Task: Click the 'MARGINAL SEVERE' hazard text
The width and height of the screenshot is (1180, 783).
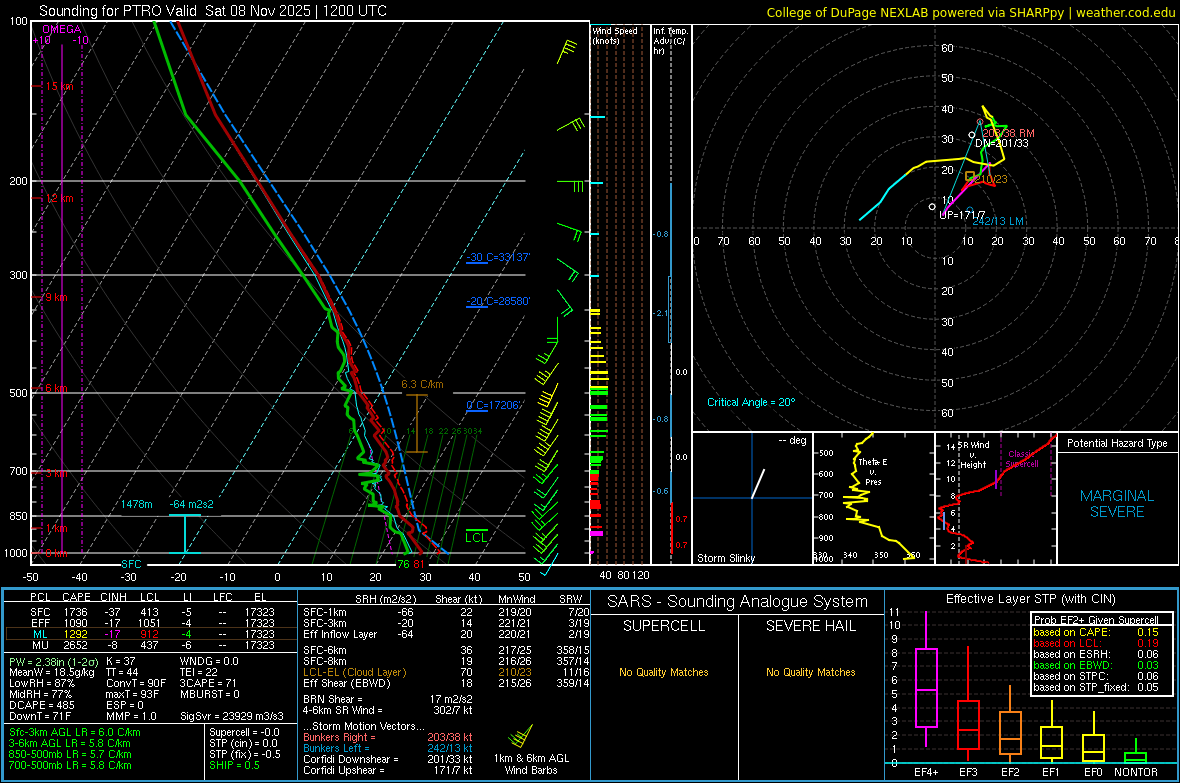Action: pos(1117,504)
